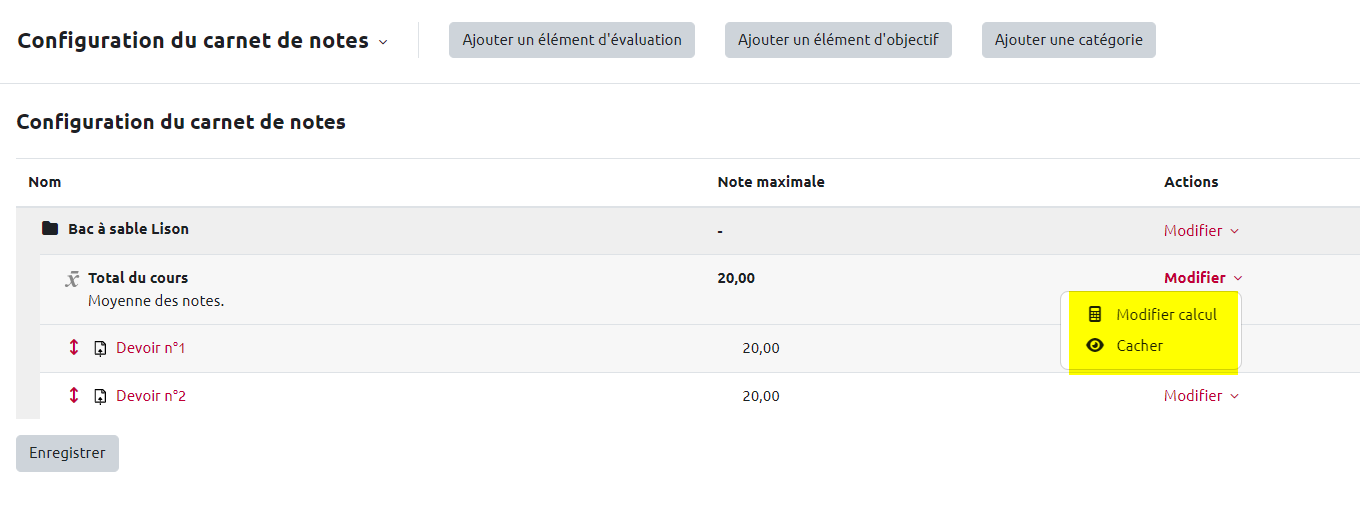
Task: Click the move arrows icon for Devoir n°1
Action: coord(73,348)
